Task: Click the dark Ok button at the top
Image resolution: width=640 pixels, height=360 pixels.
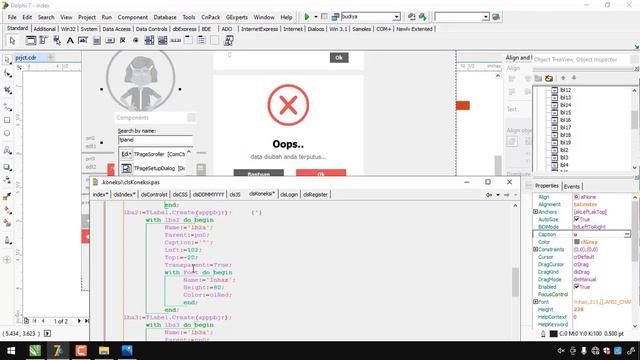Action: tap(339, 58)
